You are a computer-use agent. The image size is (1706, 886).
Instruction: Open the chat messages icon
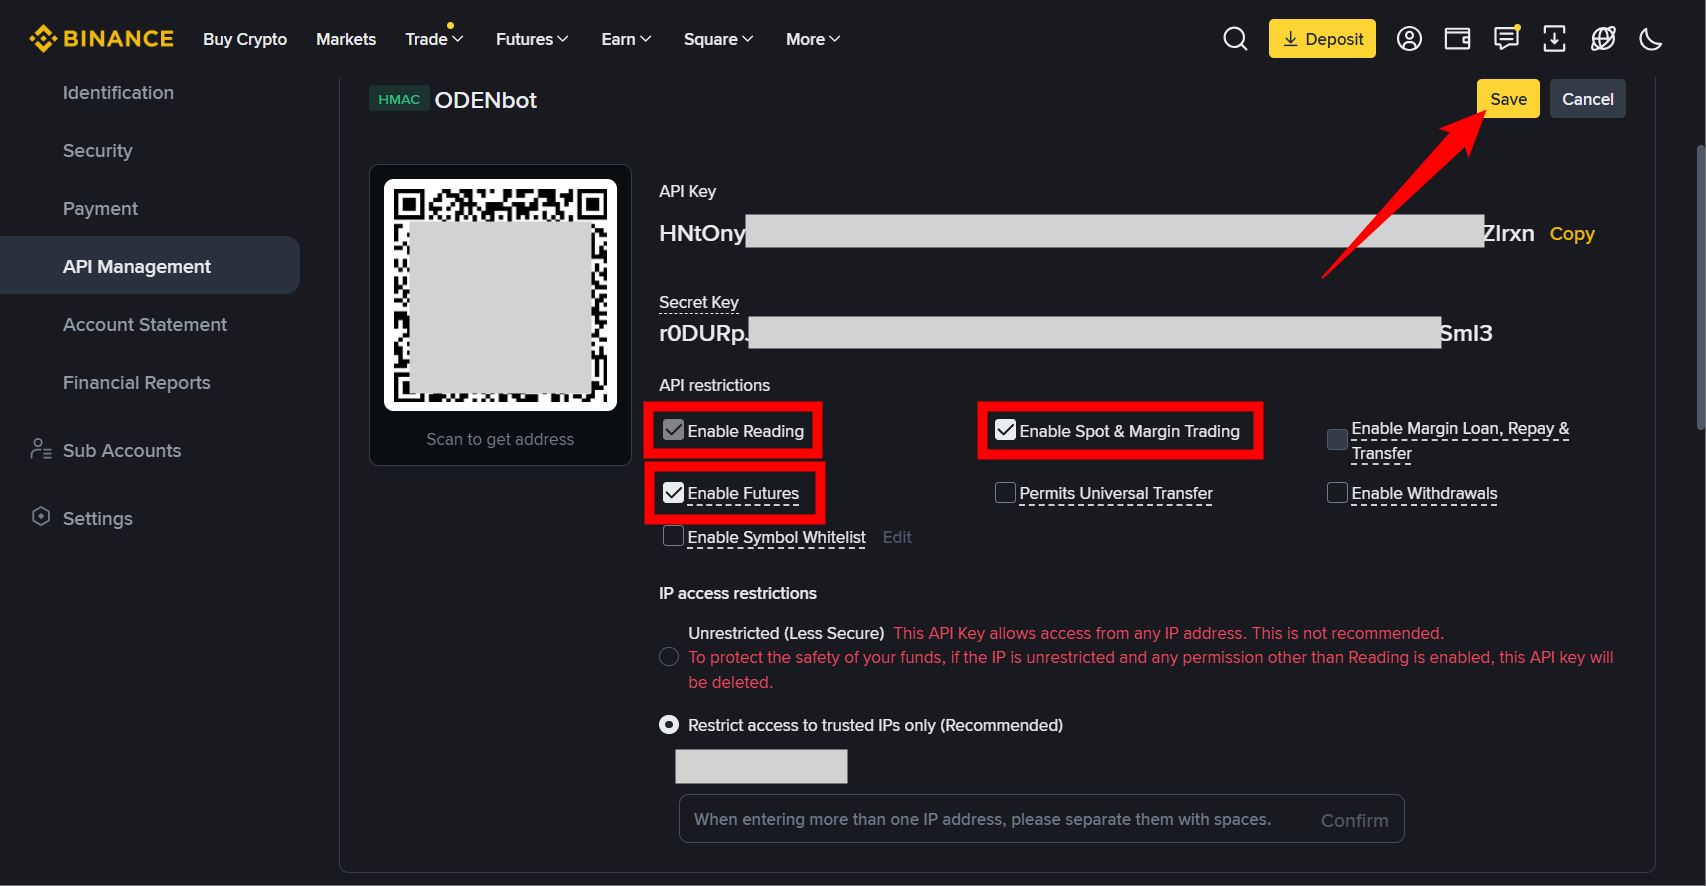[x=1506, y=39]
